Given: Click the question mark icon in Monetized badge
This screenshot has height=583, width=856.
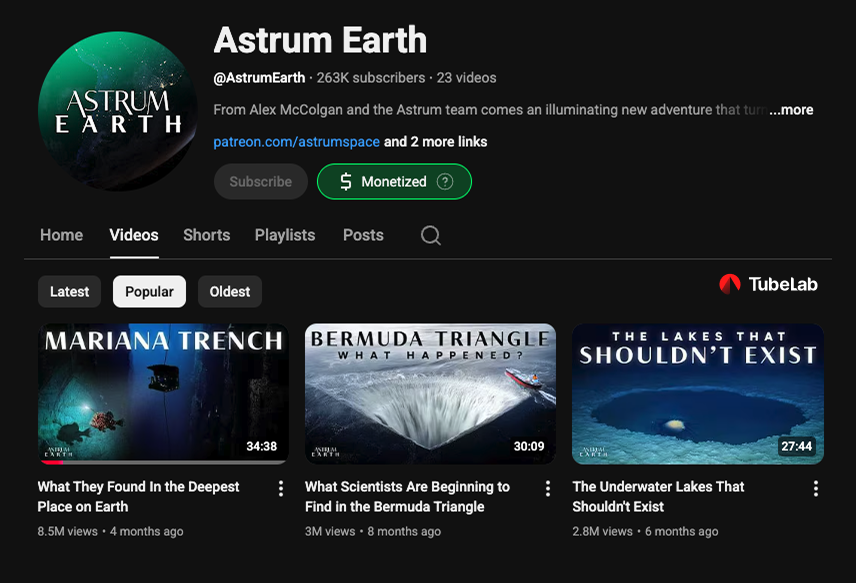Looking at the screenshot, I should 445,182.
